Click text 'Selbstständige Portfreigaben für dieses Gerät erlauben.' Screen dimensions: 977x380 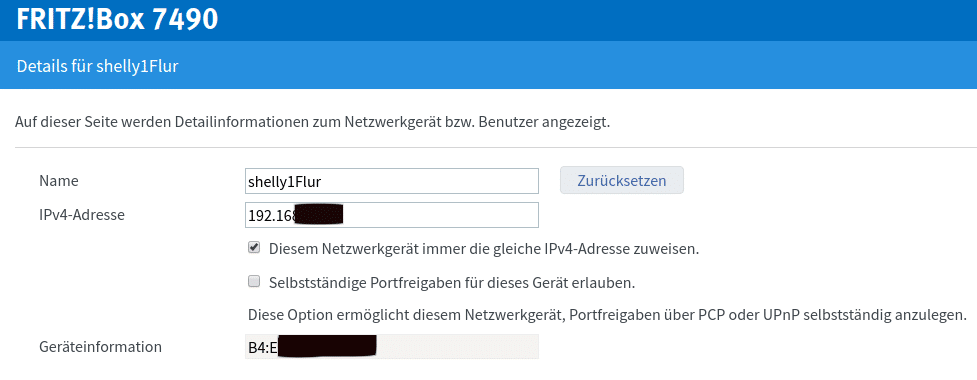pos(452,283)
